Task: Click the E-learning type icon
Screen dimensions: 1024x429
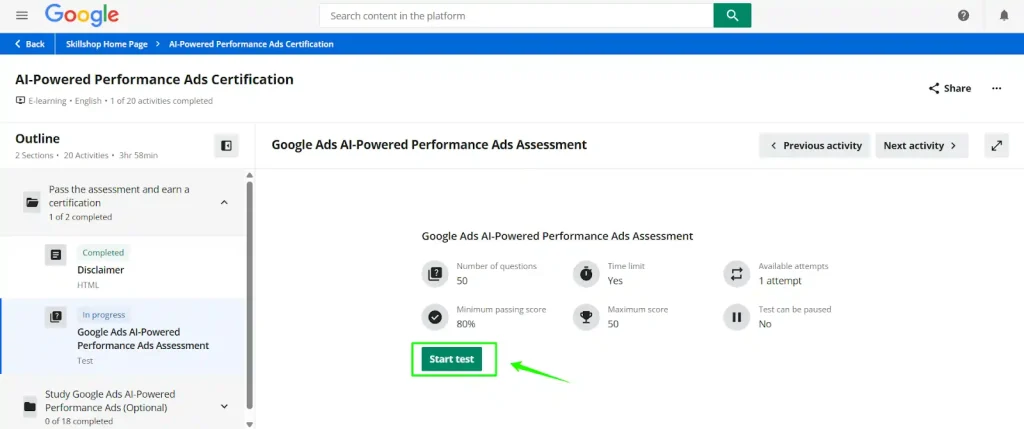Action: pyautogui.click(x=20, y=101)
